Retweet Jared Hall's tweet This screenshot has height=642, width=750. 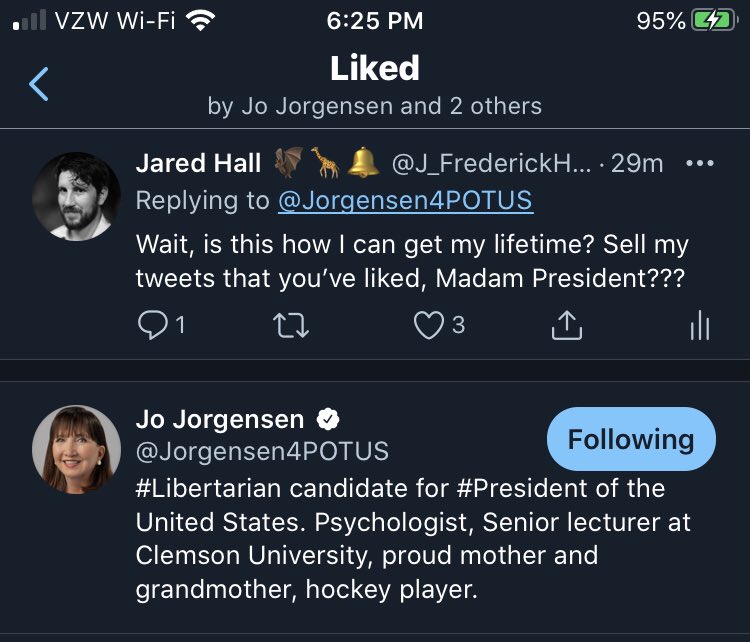291,325
